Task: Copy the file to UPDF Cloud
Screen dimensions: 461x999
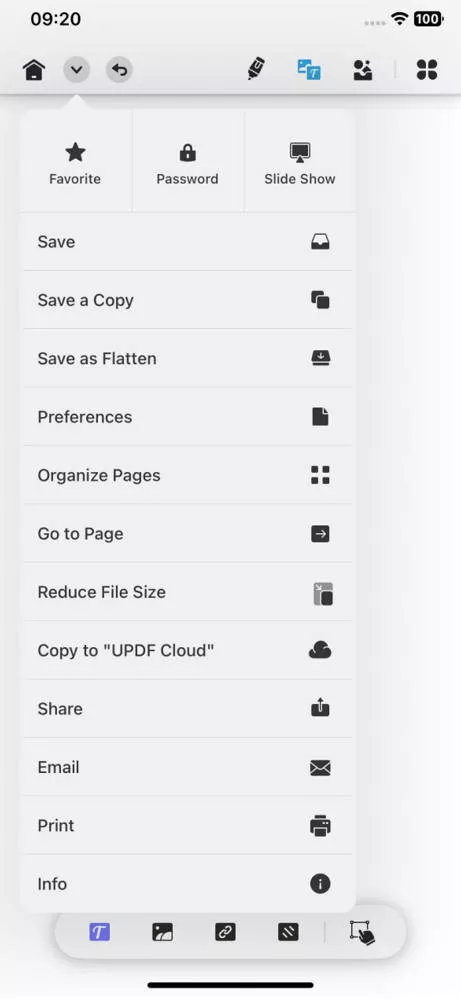Action: (x=187, y=650)
